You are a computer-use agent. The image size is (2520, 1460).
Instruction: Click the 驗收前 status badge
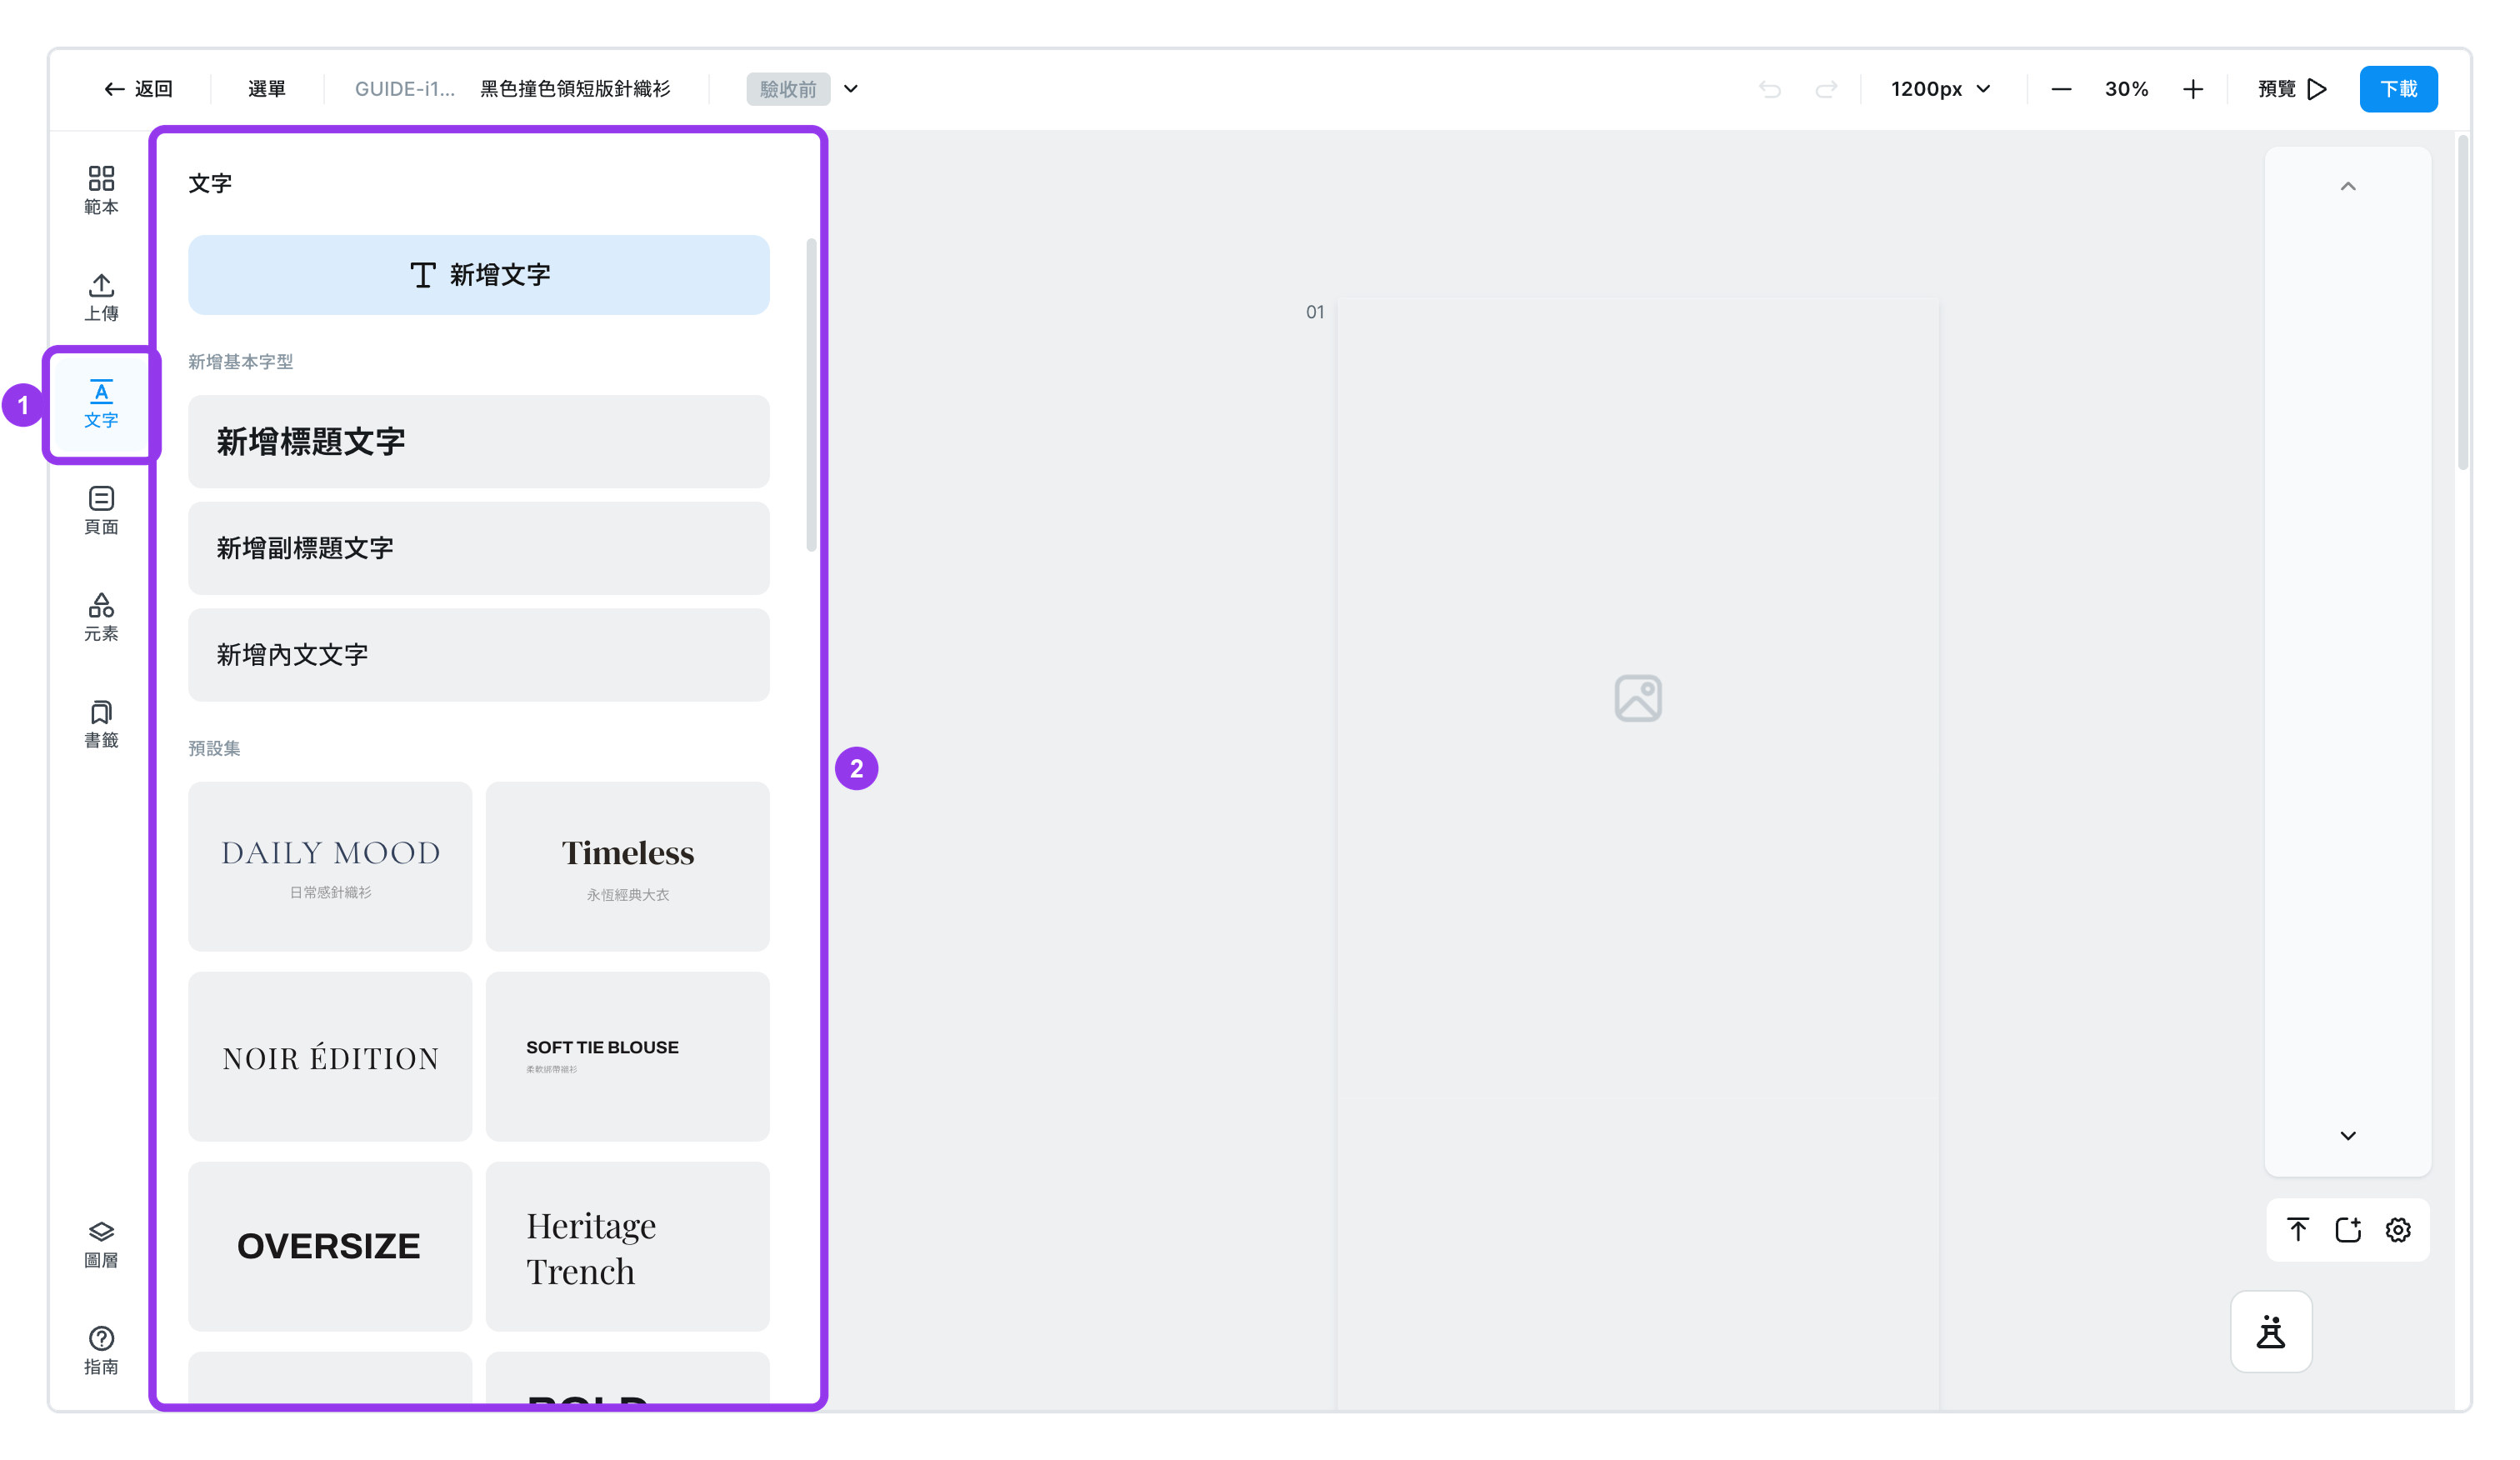tap(788, 89)
